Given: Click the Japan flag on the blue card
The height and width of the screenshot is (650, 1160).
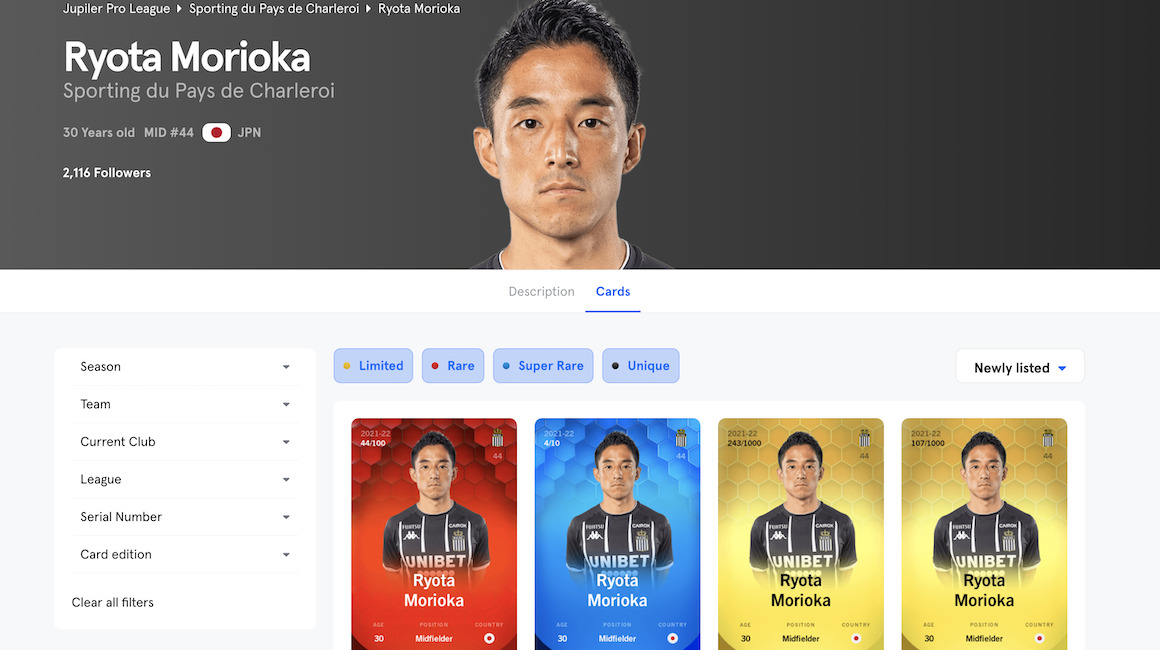Looking at the screenshot, I should 672,638.
